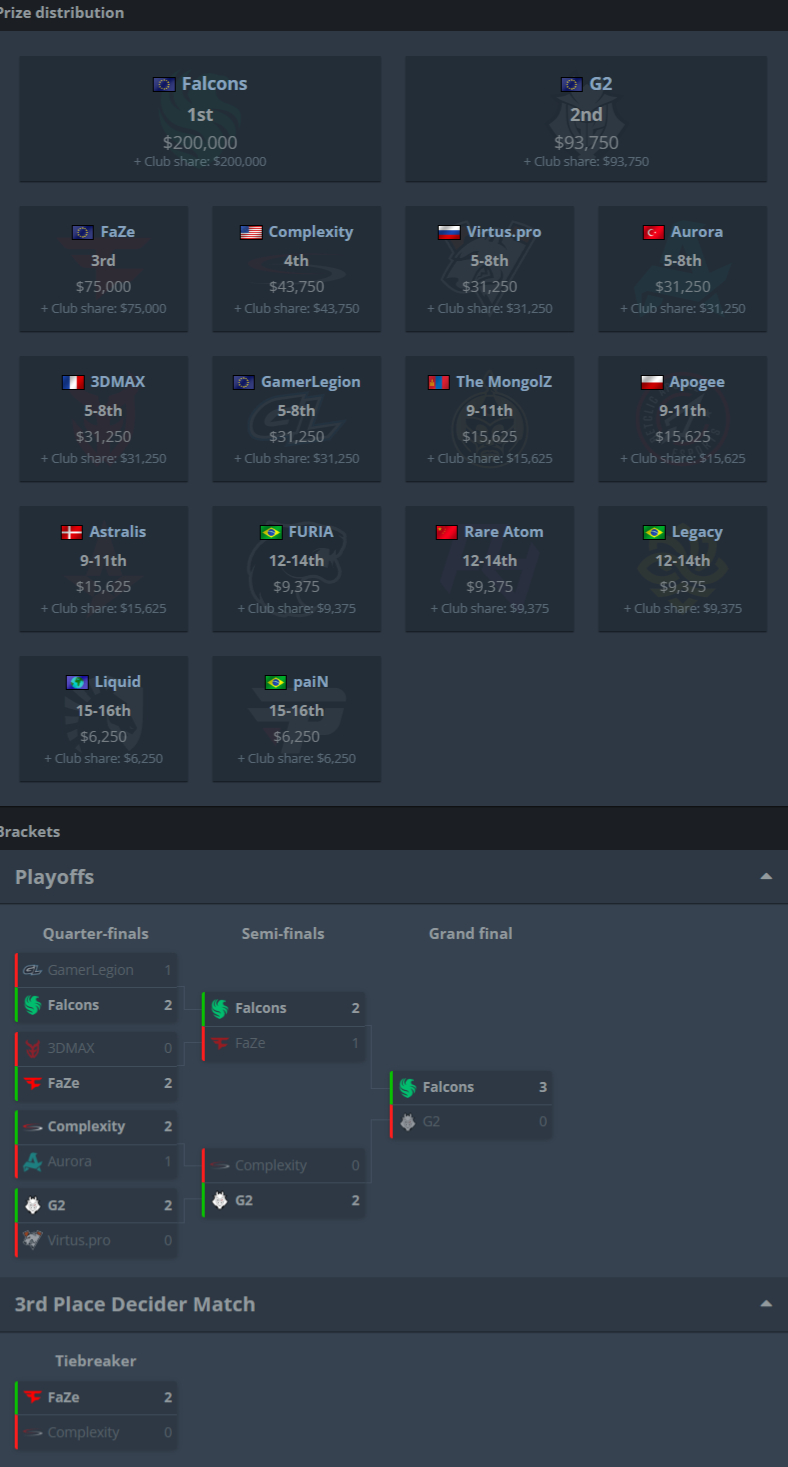
Task: Collapse the Playoffs bracket section
Action: 766,877
